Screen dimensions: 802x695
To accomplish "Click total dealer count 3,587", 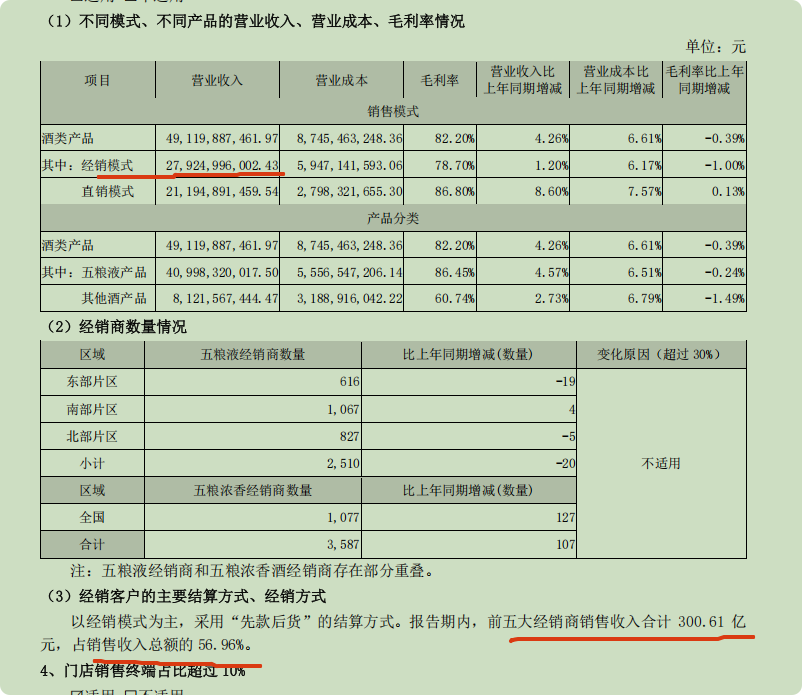I will pos(343,544).
